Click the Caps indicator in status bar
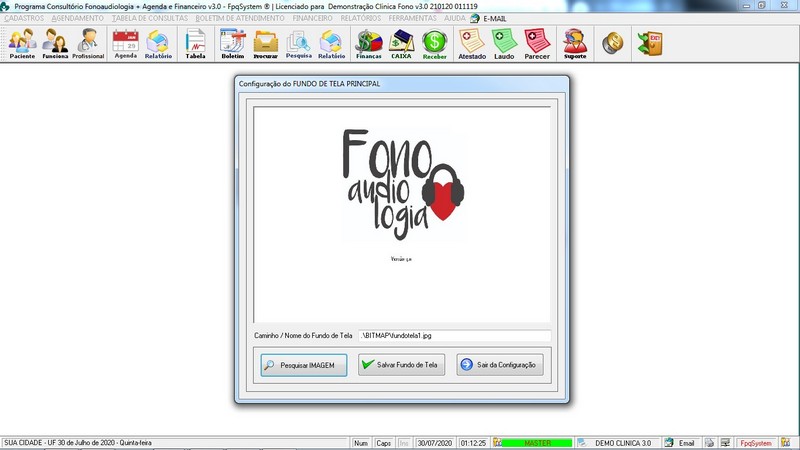 [x=383, y=443]
